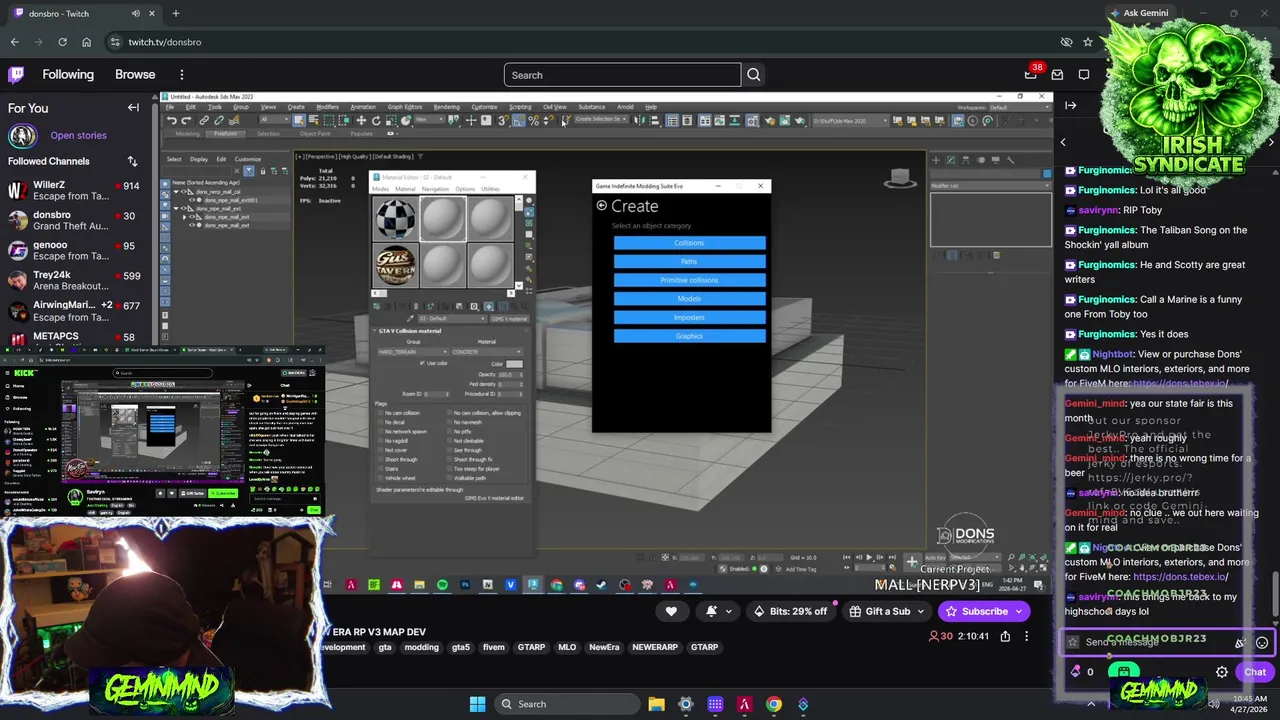Select the Move tool in 3ds Max toolbar

pyautogui.click(x=361, y=121)
